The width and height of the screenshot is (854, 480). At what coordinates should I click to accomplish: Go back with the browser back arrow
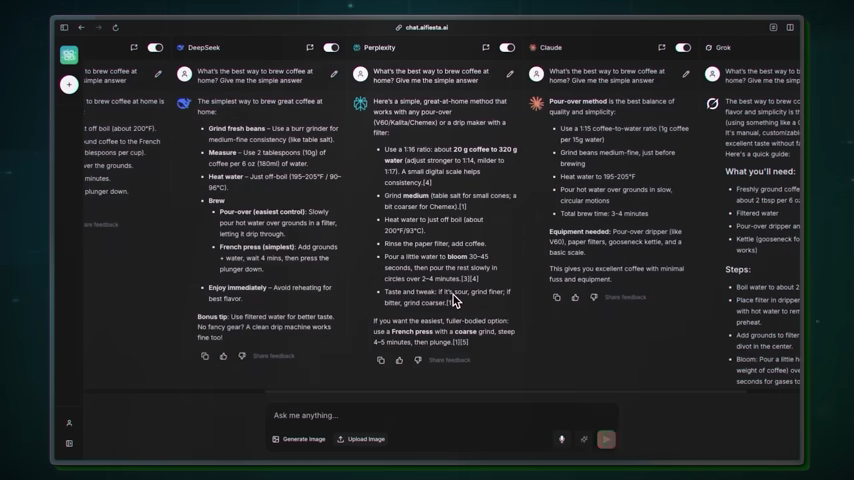81,27
